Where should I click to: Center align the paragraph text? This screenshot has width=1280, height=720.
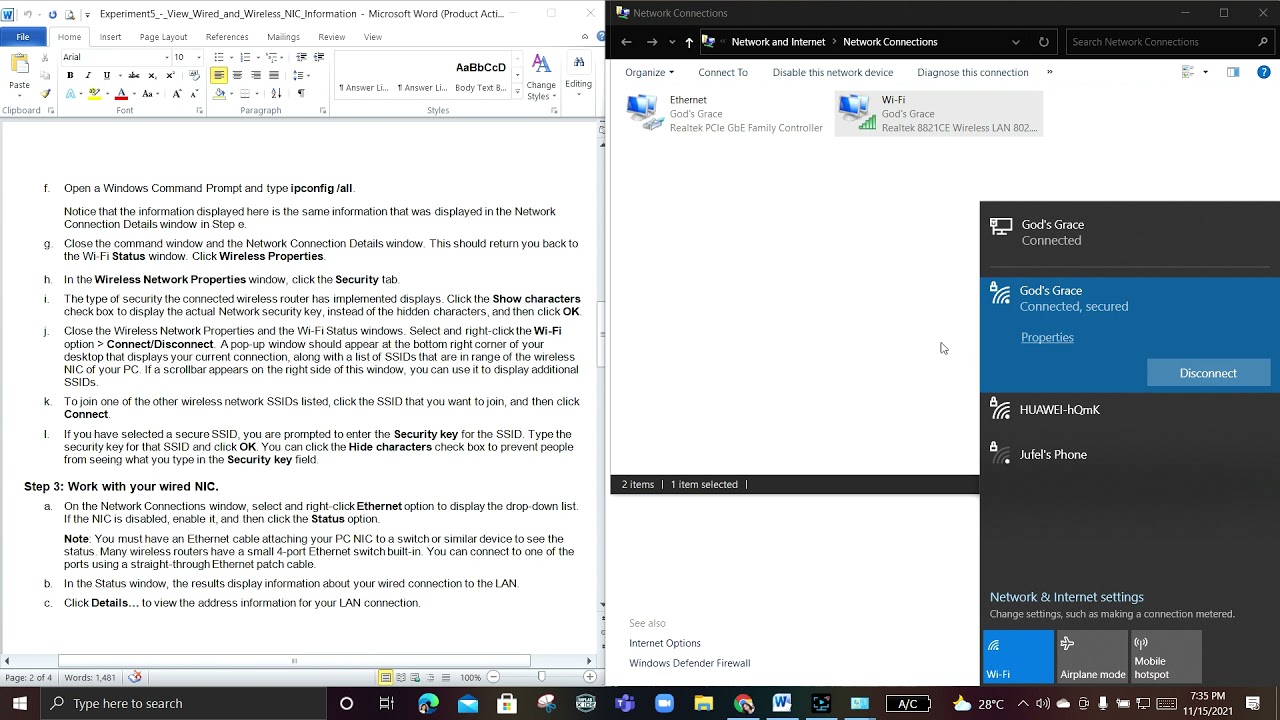click(x=237, y=75)
